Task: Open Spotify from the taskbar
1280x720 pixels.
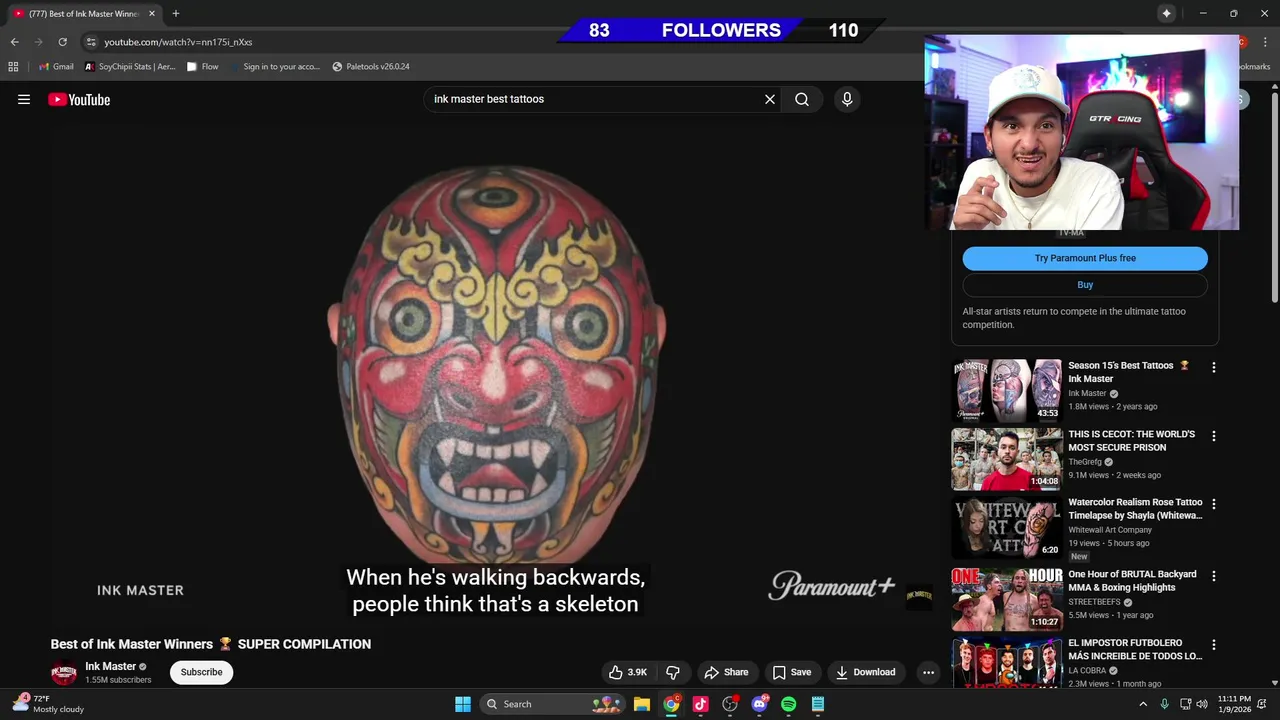Action: (x=788, y=704)
